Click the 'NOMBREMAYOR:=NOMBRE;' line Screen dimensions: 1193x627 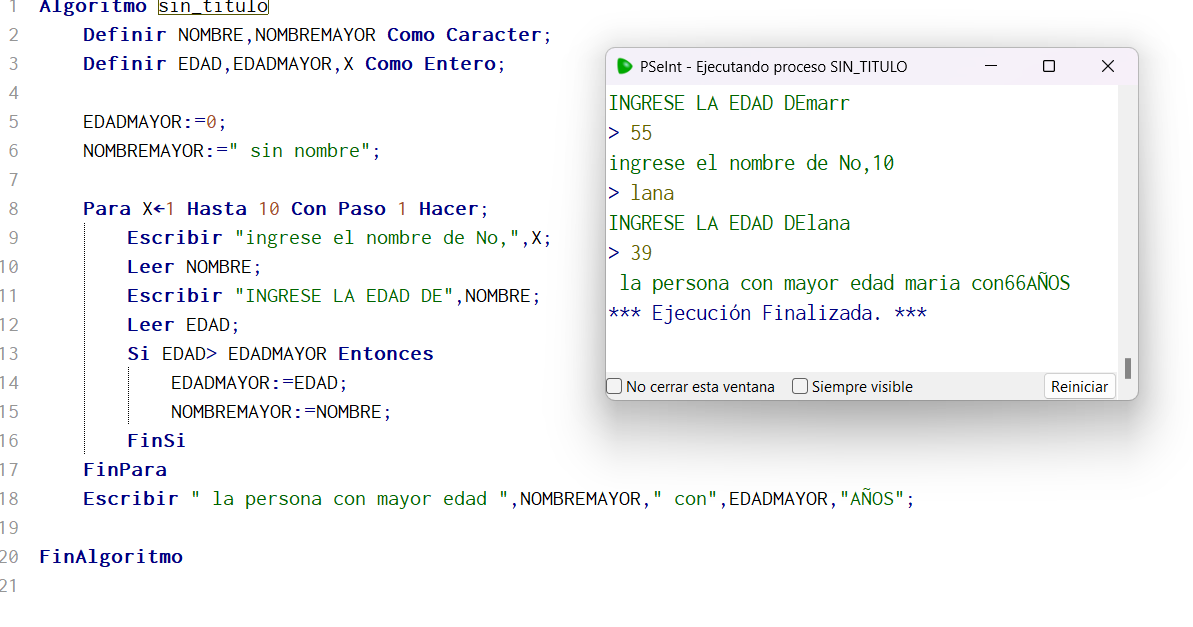click(281, 412)
